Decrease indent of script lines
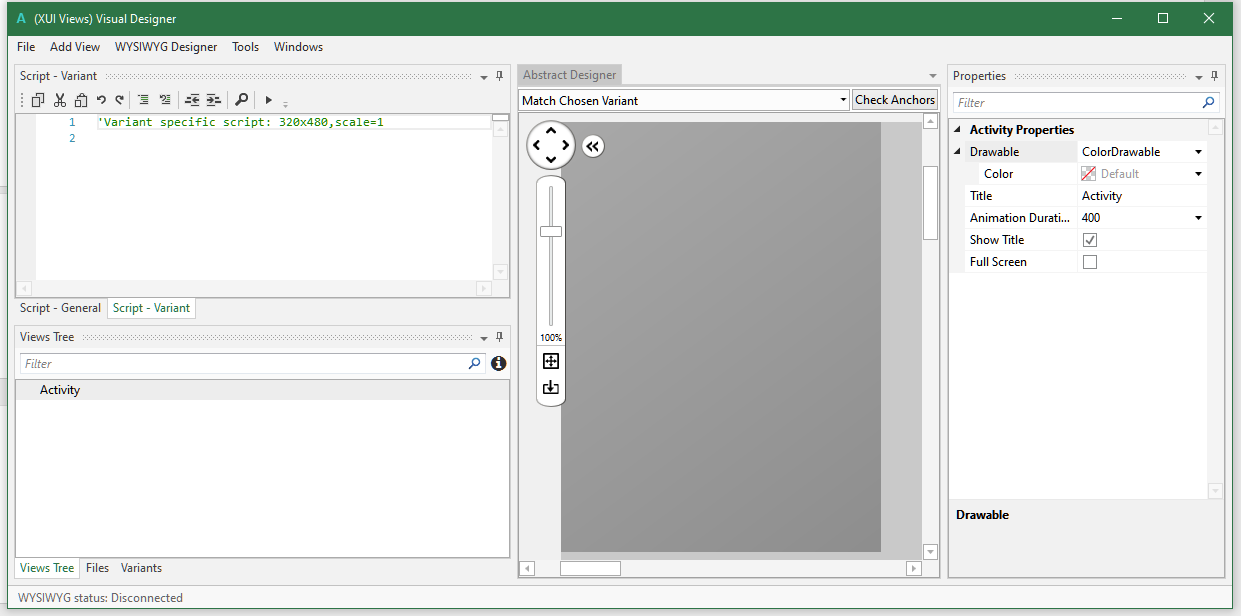Image resolution: width=1241 pixels, height=616 pixels. pyautogui.click(x=192, y=100)
